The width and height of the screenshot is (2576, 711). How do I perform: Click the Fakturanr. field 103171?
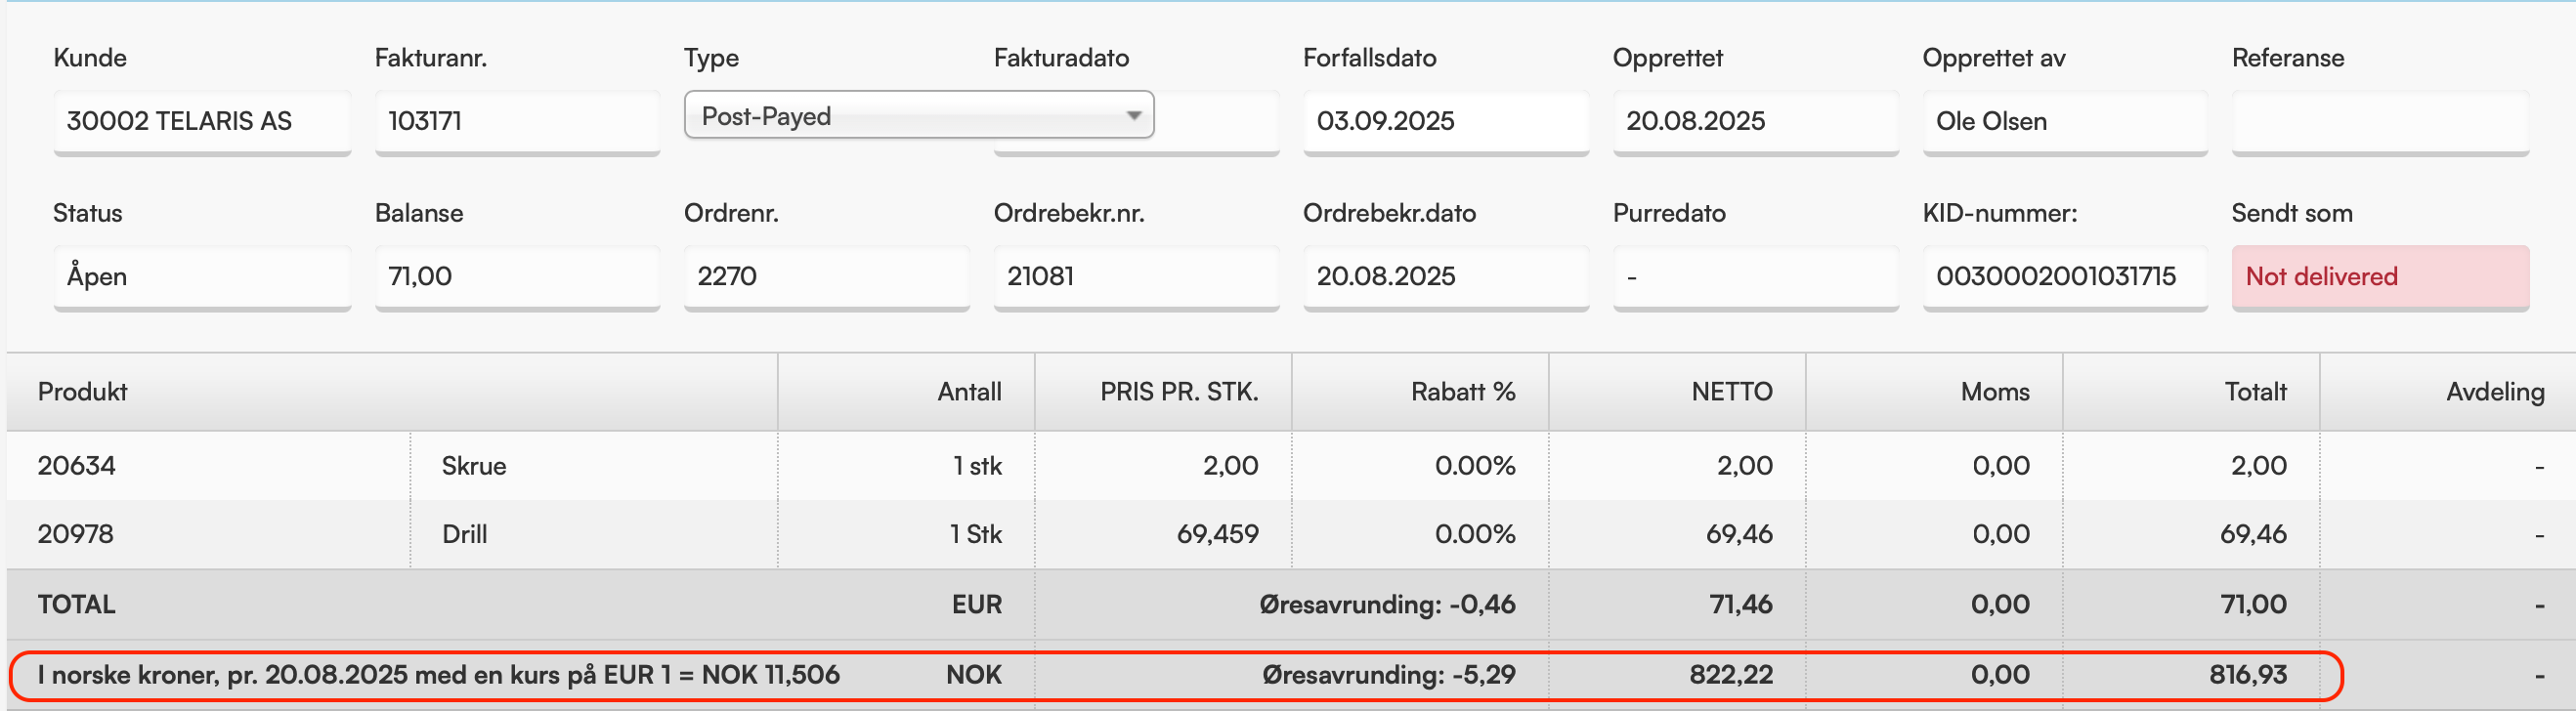516,121
